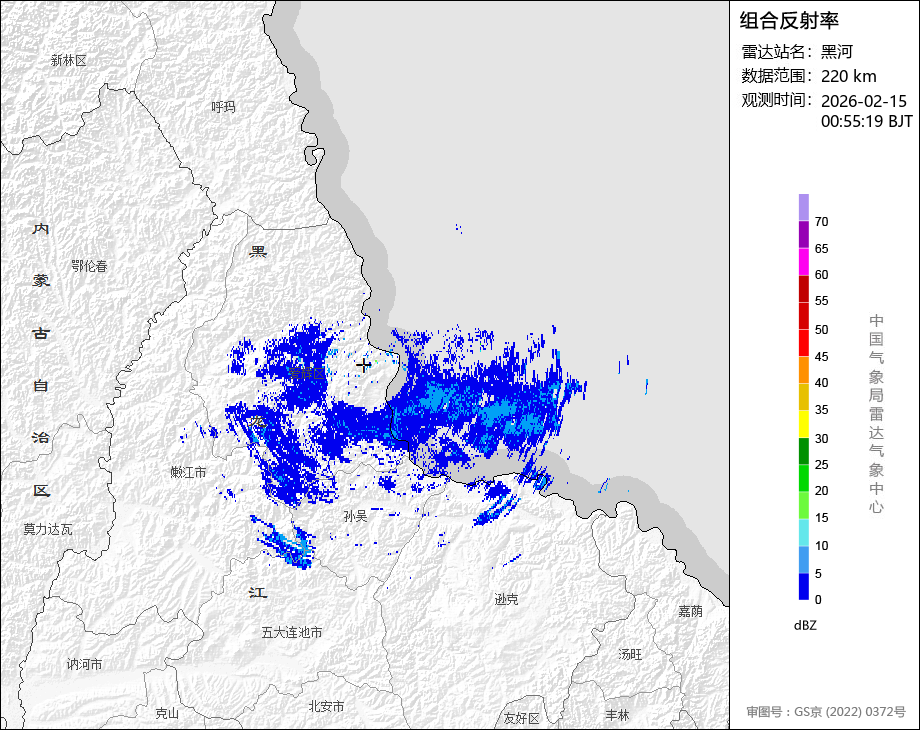Select the 新林区 label

coord(69,60)
